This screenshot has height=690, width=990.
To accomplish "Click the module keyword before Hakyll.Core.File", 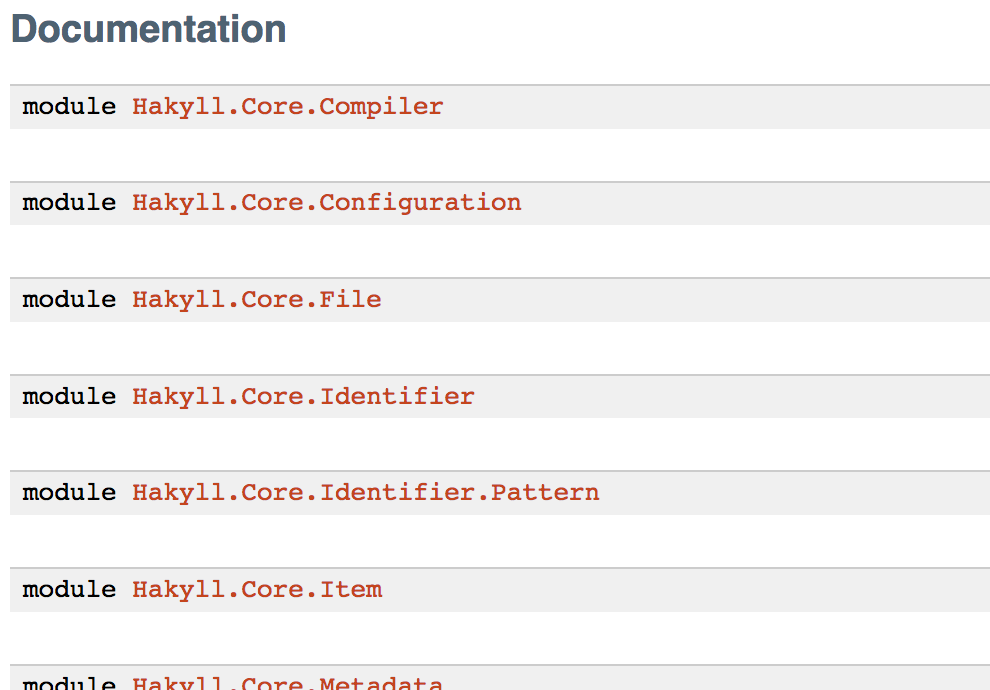I will pyautogui.click(x=69, y=300).
